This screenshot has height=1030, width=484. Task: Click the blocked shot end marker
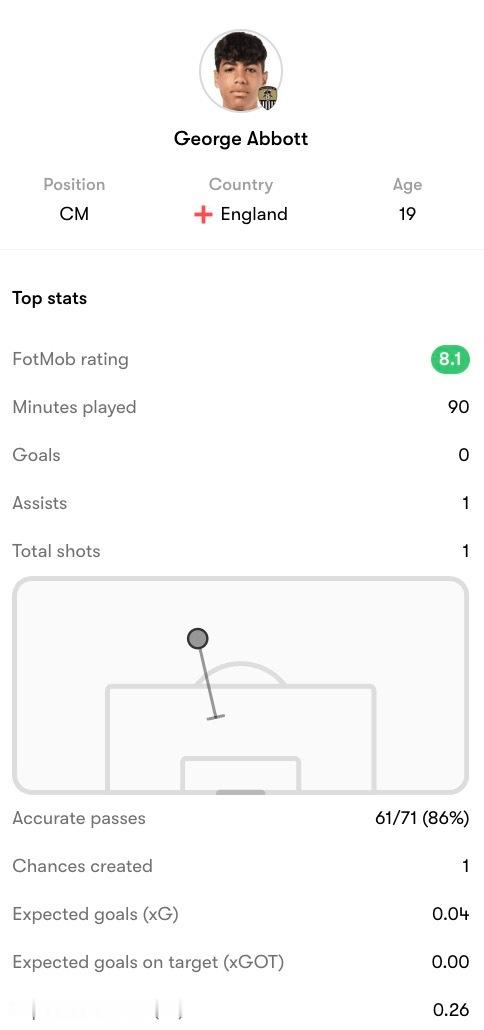pyautogui.click(x=216, y=717)
